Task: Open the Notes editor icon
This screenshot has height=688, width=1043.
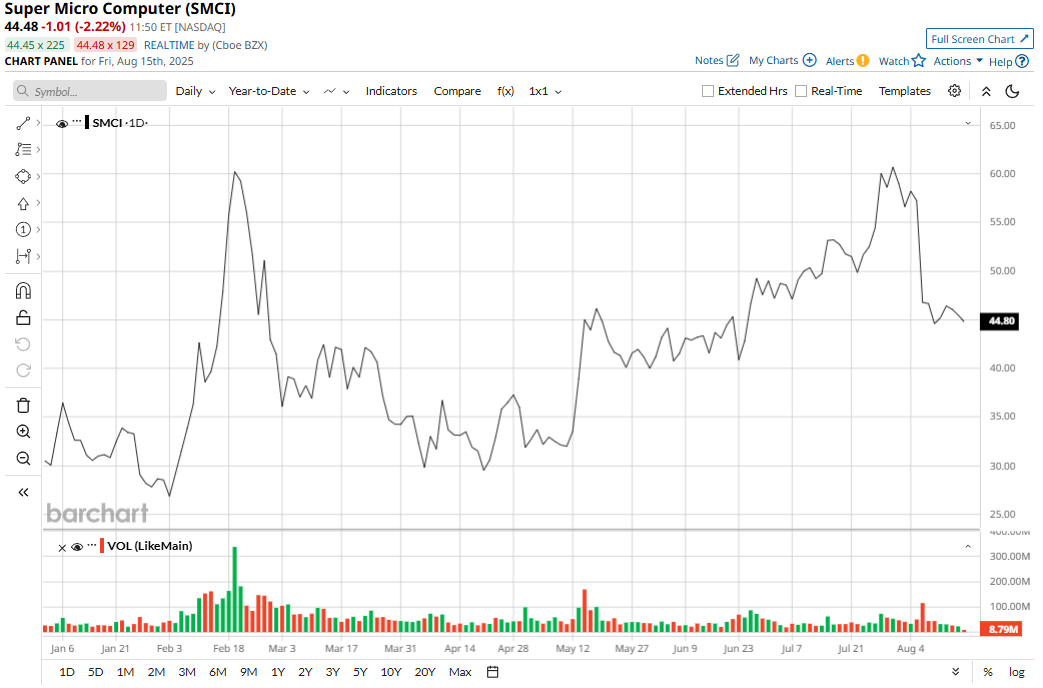Action: (733, 60)
